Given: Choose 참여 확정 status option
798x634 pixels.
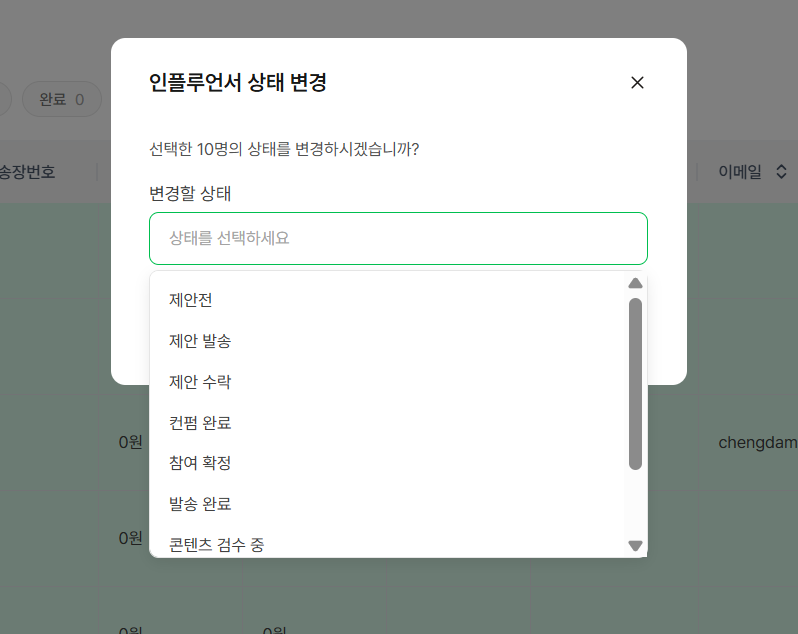Looking at the screenshot, I should click(x=388, y=463).
